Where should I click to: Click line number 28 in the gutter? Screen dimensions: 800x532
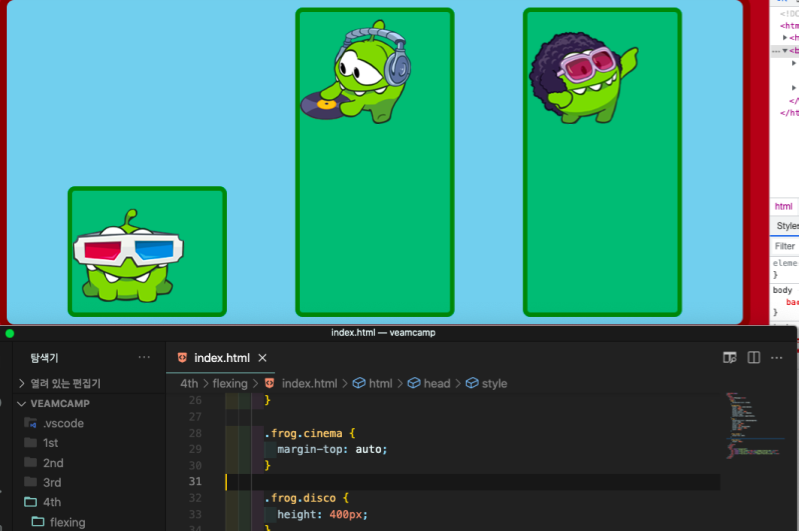pyautogui.click(x=195, y=433)
